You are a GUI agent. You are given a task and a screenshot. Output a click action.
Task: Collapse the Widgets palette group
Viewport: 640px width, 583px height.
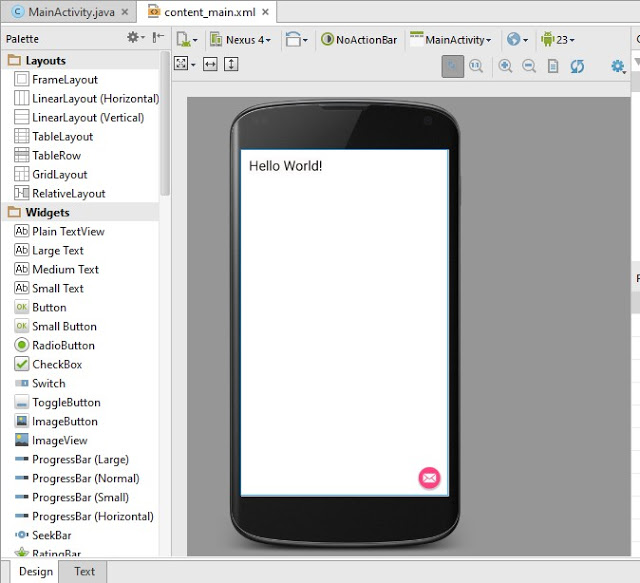tap(81, 212)
